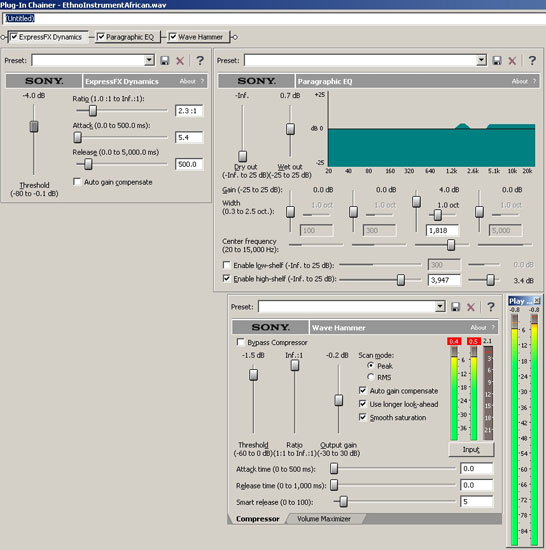Image resolution: width=546 pixels, height=550 pixels.
Task: Click the high-shelf frequency slider handle
Action: [x=400, y=280]
